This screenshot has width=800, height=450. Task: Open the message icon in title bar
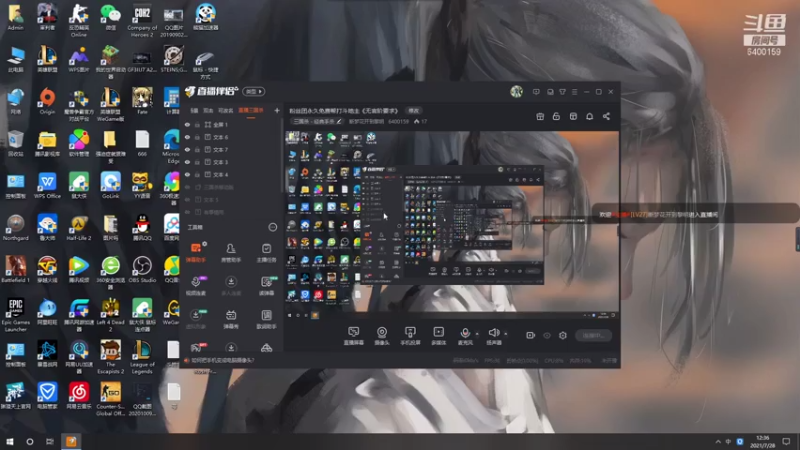point(536,92)
